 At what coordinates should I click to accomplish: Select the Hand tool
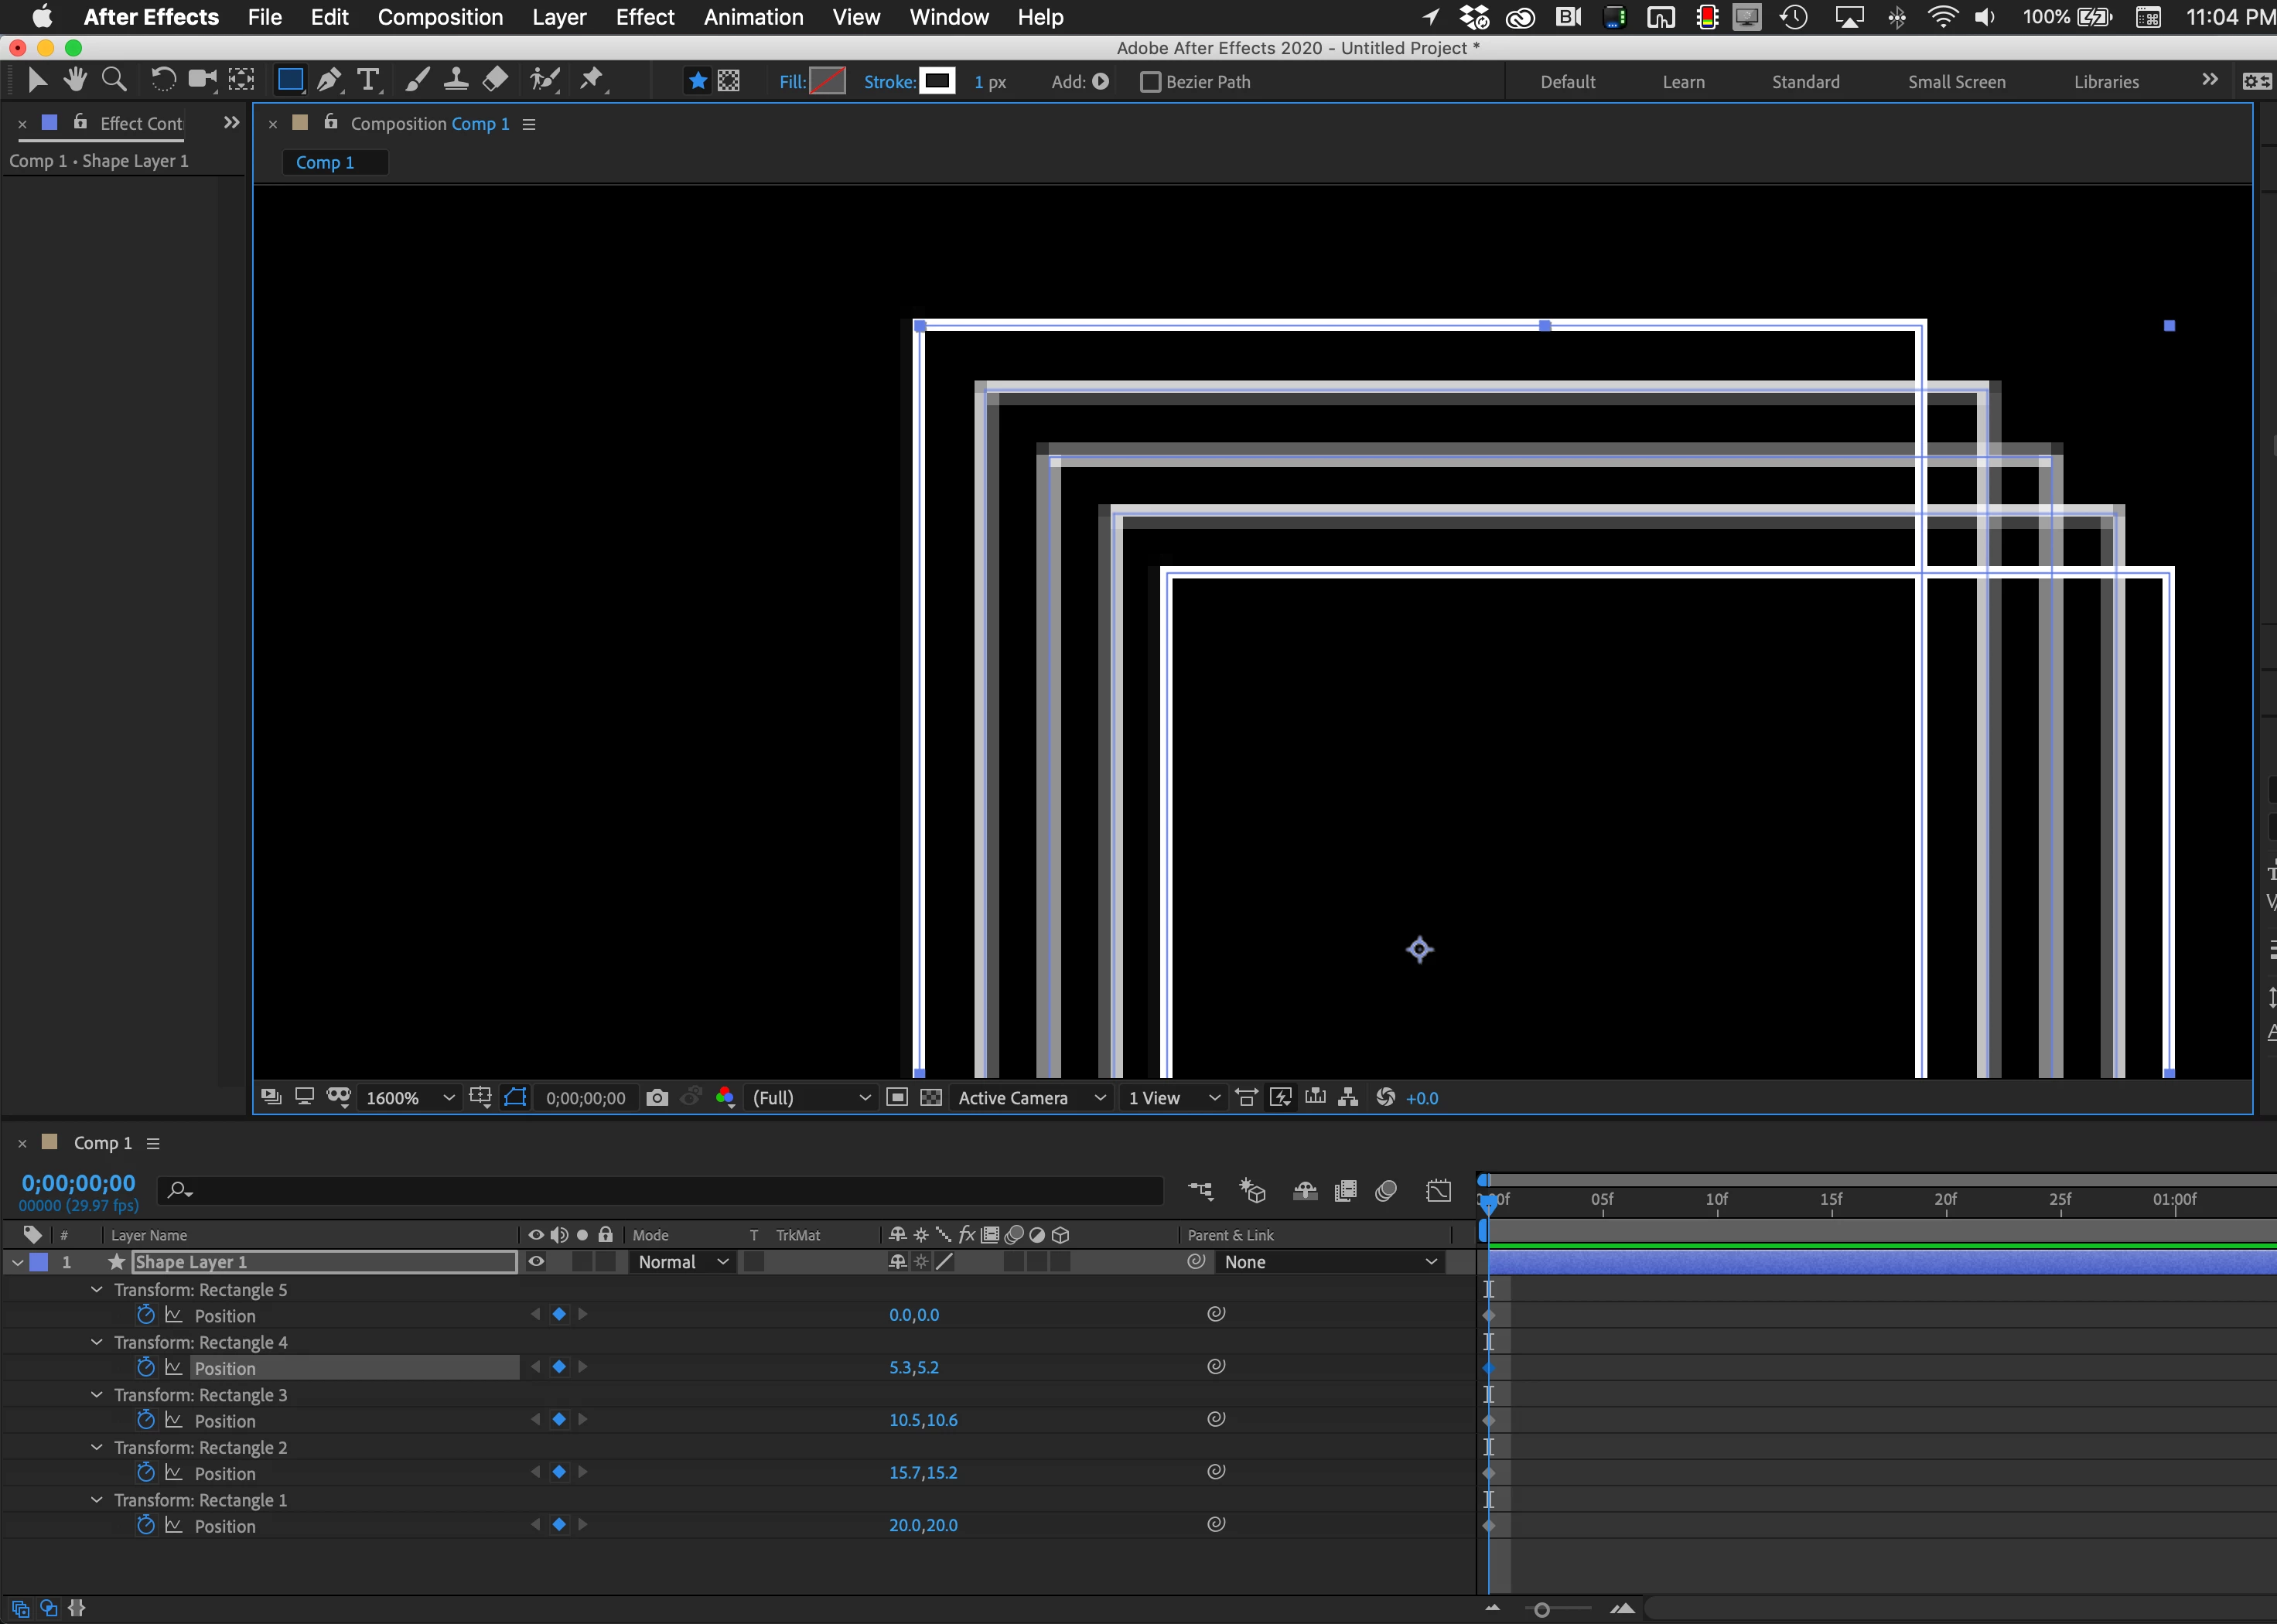pos(75,80)
